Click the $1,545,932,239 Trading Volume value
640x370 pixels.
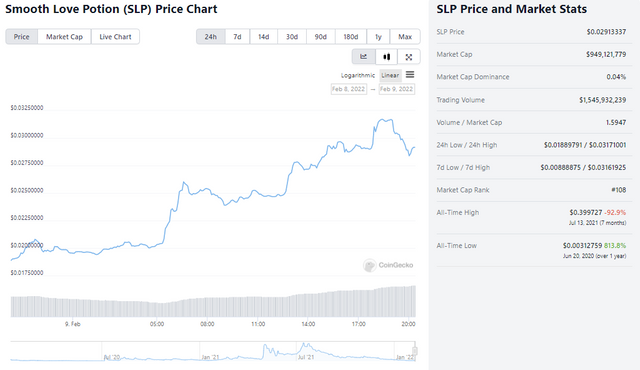pyautogui.click(x=602, y=100)
